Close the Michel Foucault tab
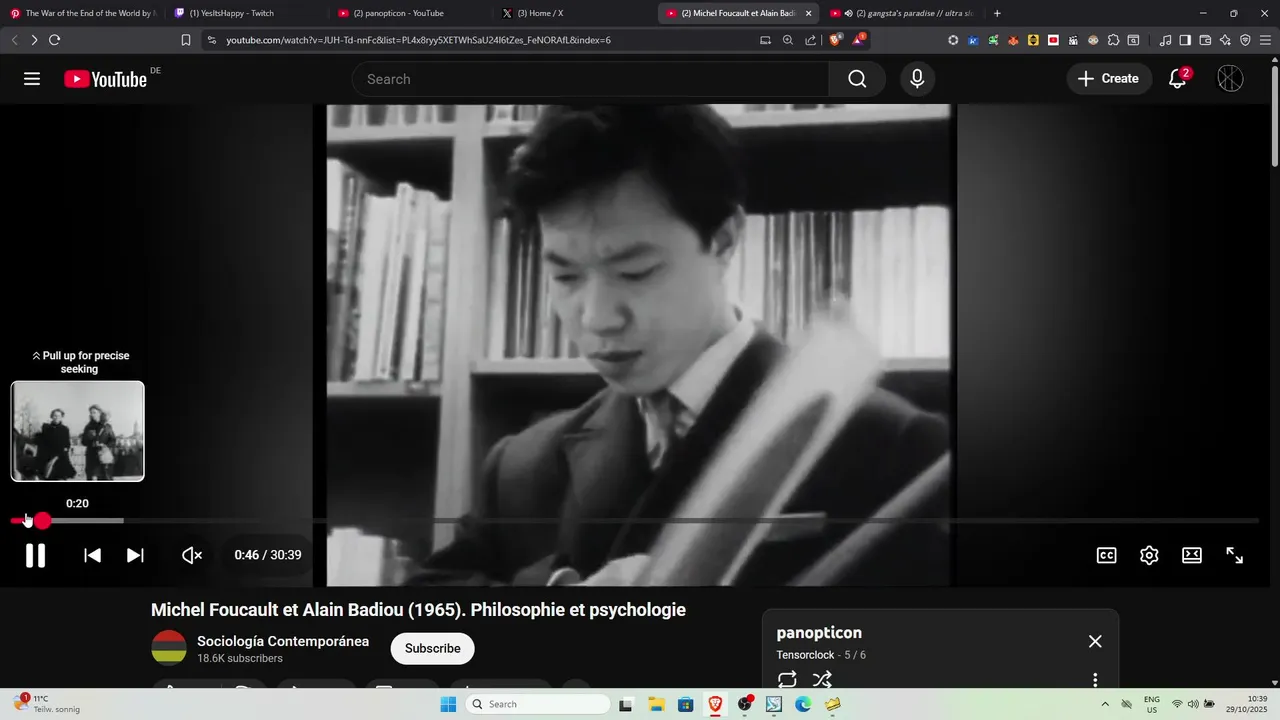The width and height of the screenshot is (1280, 720). (x=808, y=13)
